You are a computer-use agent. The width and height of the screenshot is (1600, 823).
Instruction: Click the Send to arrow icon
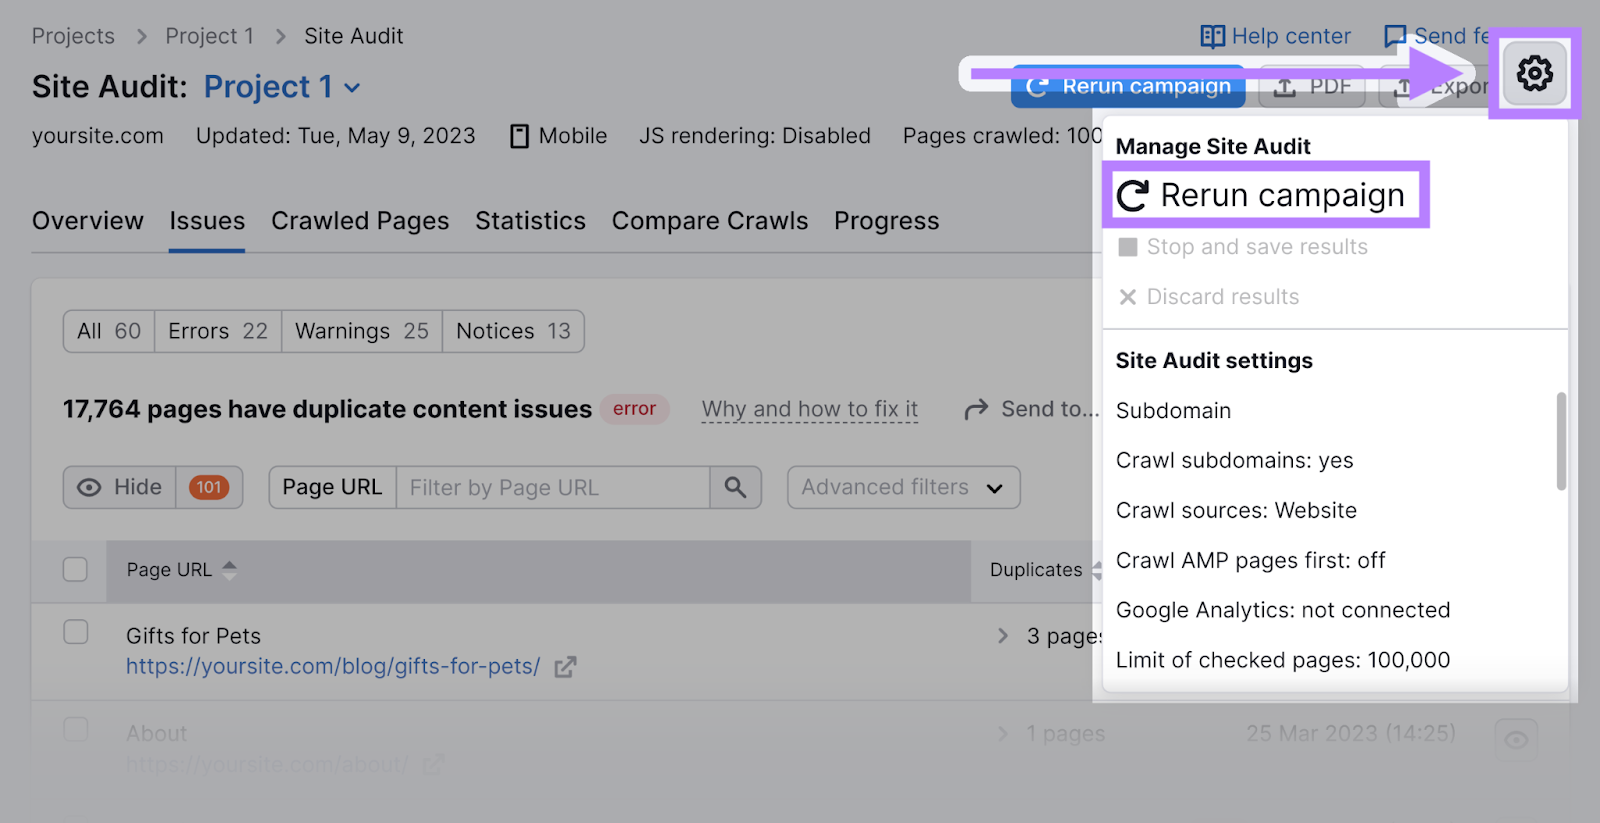click(976, 410)
